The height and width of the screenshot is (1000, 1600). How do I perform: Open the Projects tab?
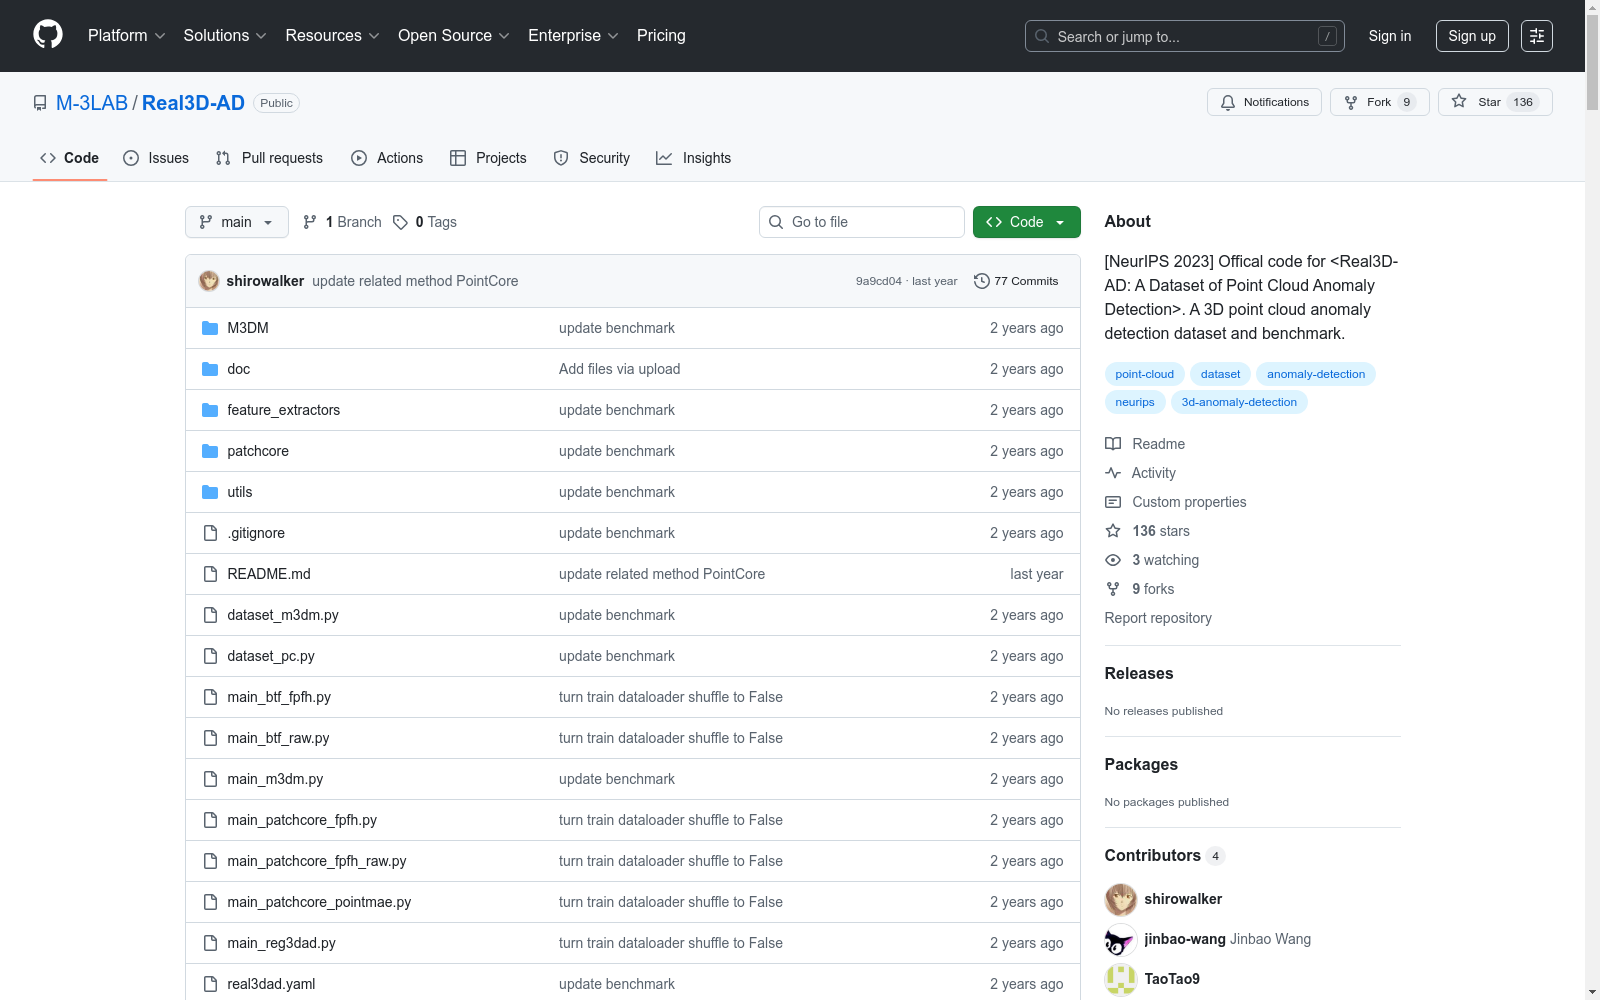tap(488, 158)
